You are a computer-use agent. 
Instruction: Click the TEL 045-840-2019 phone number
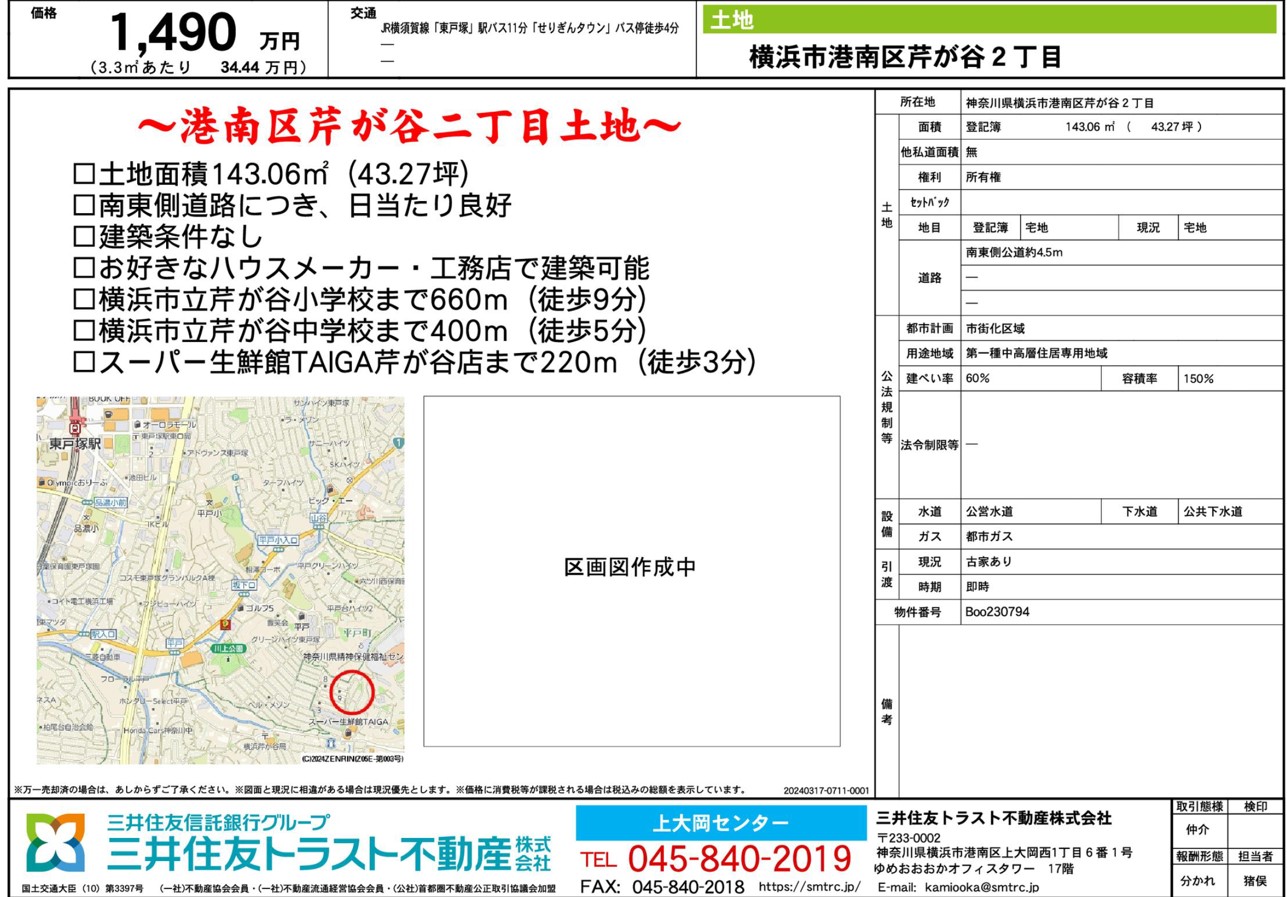(716, 859)
